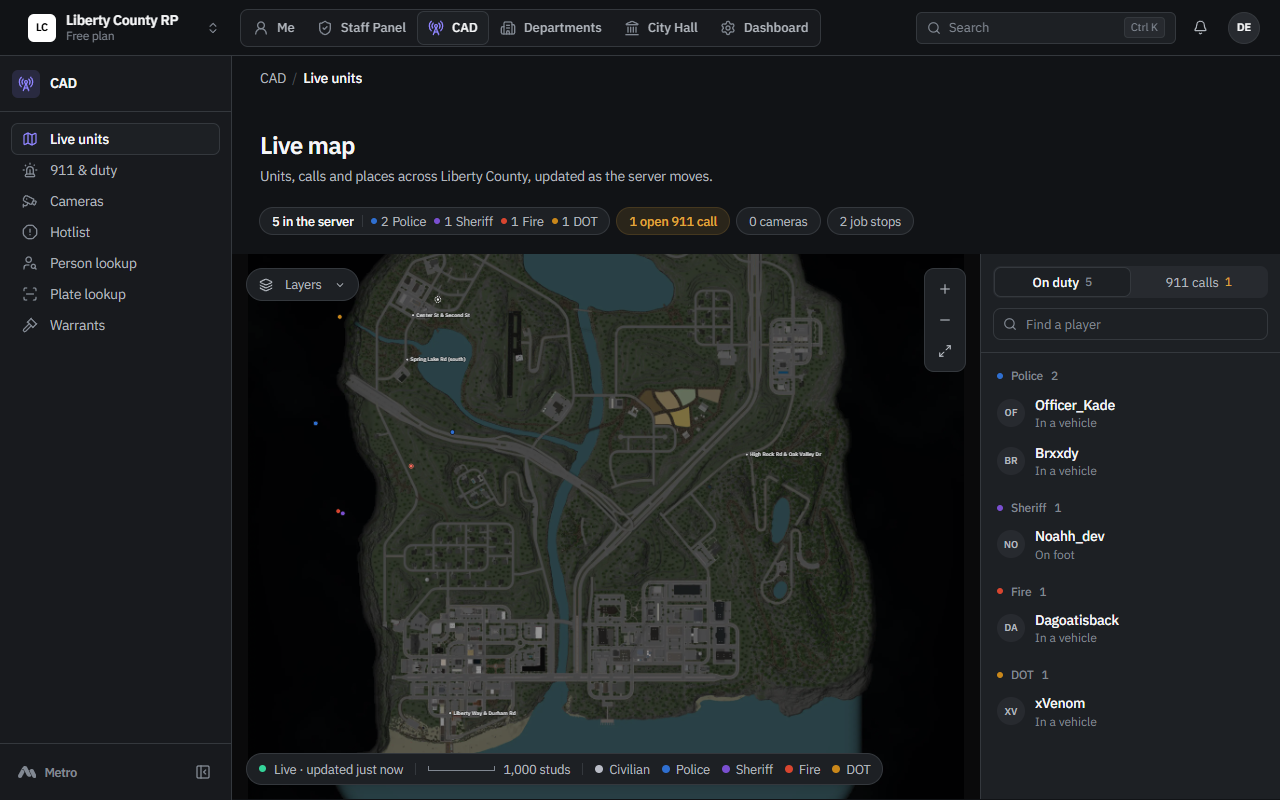Open Hotlist in the sidebar
Screen dimensions: 1280x800
pos(115,232)
